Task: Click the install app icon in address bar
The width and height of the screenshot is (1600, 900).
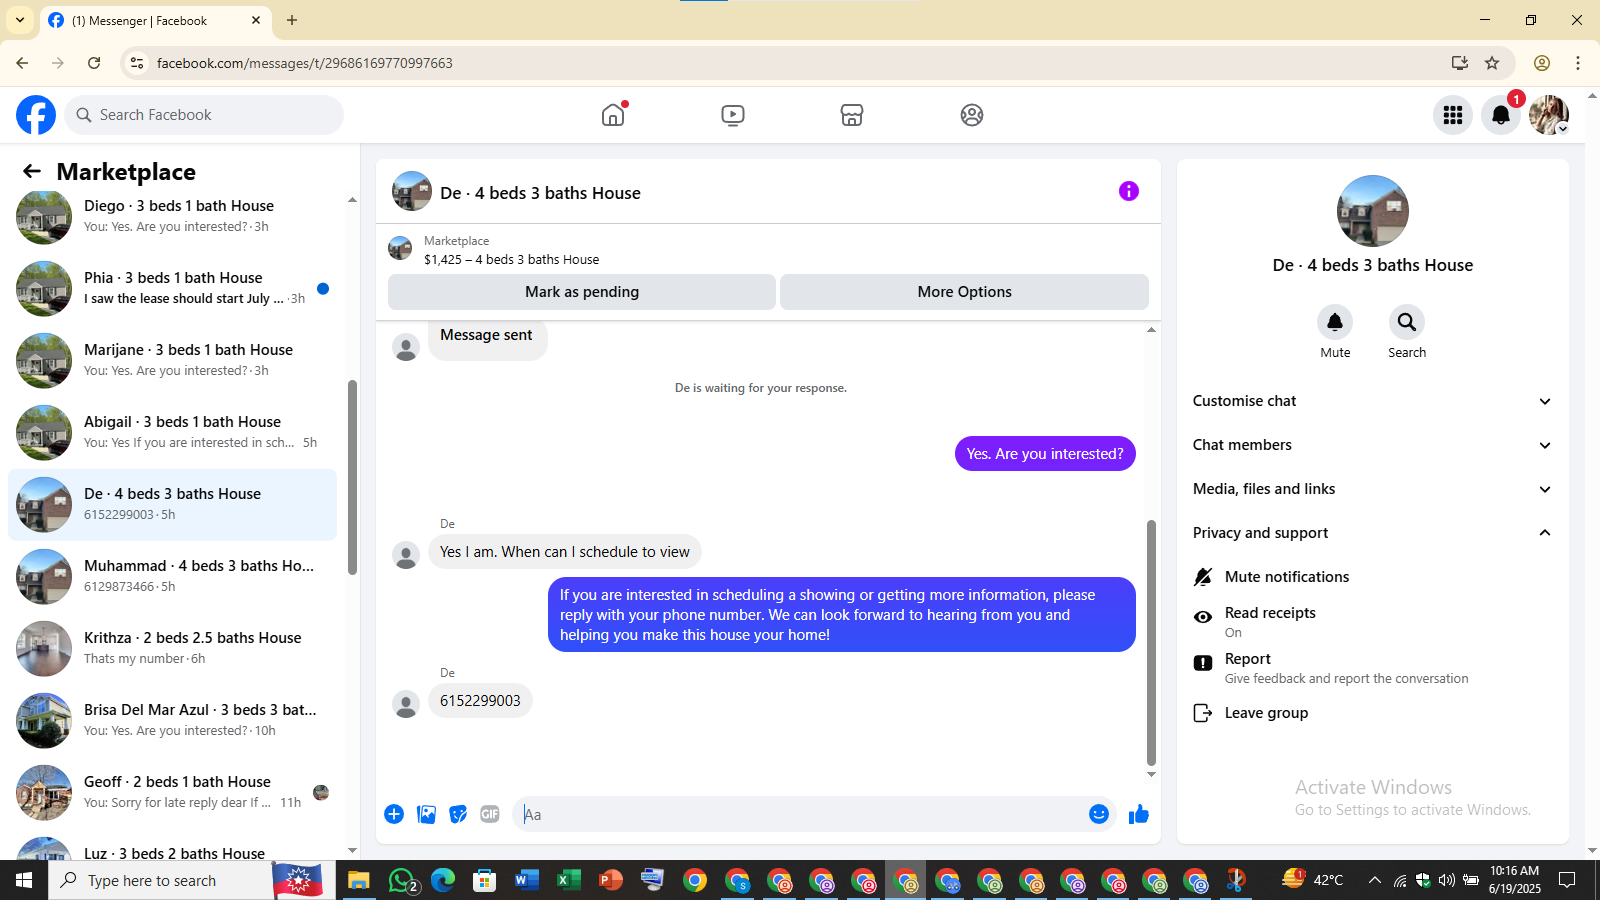Action: (x=1460, y=63)
